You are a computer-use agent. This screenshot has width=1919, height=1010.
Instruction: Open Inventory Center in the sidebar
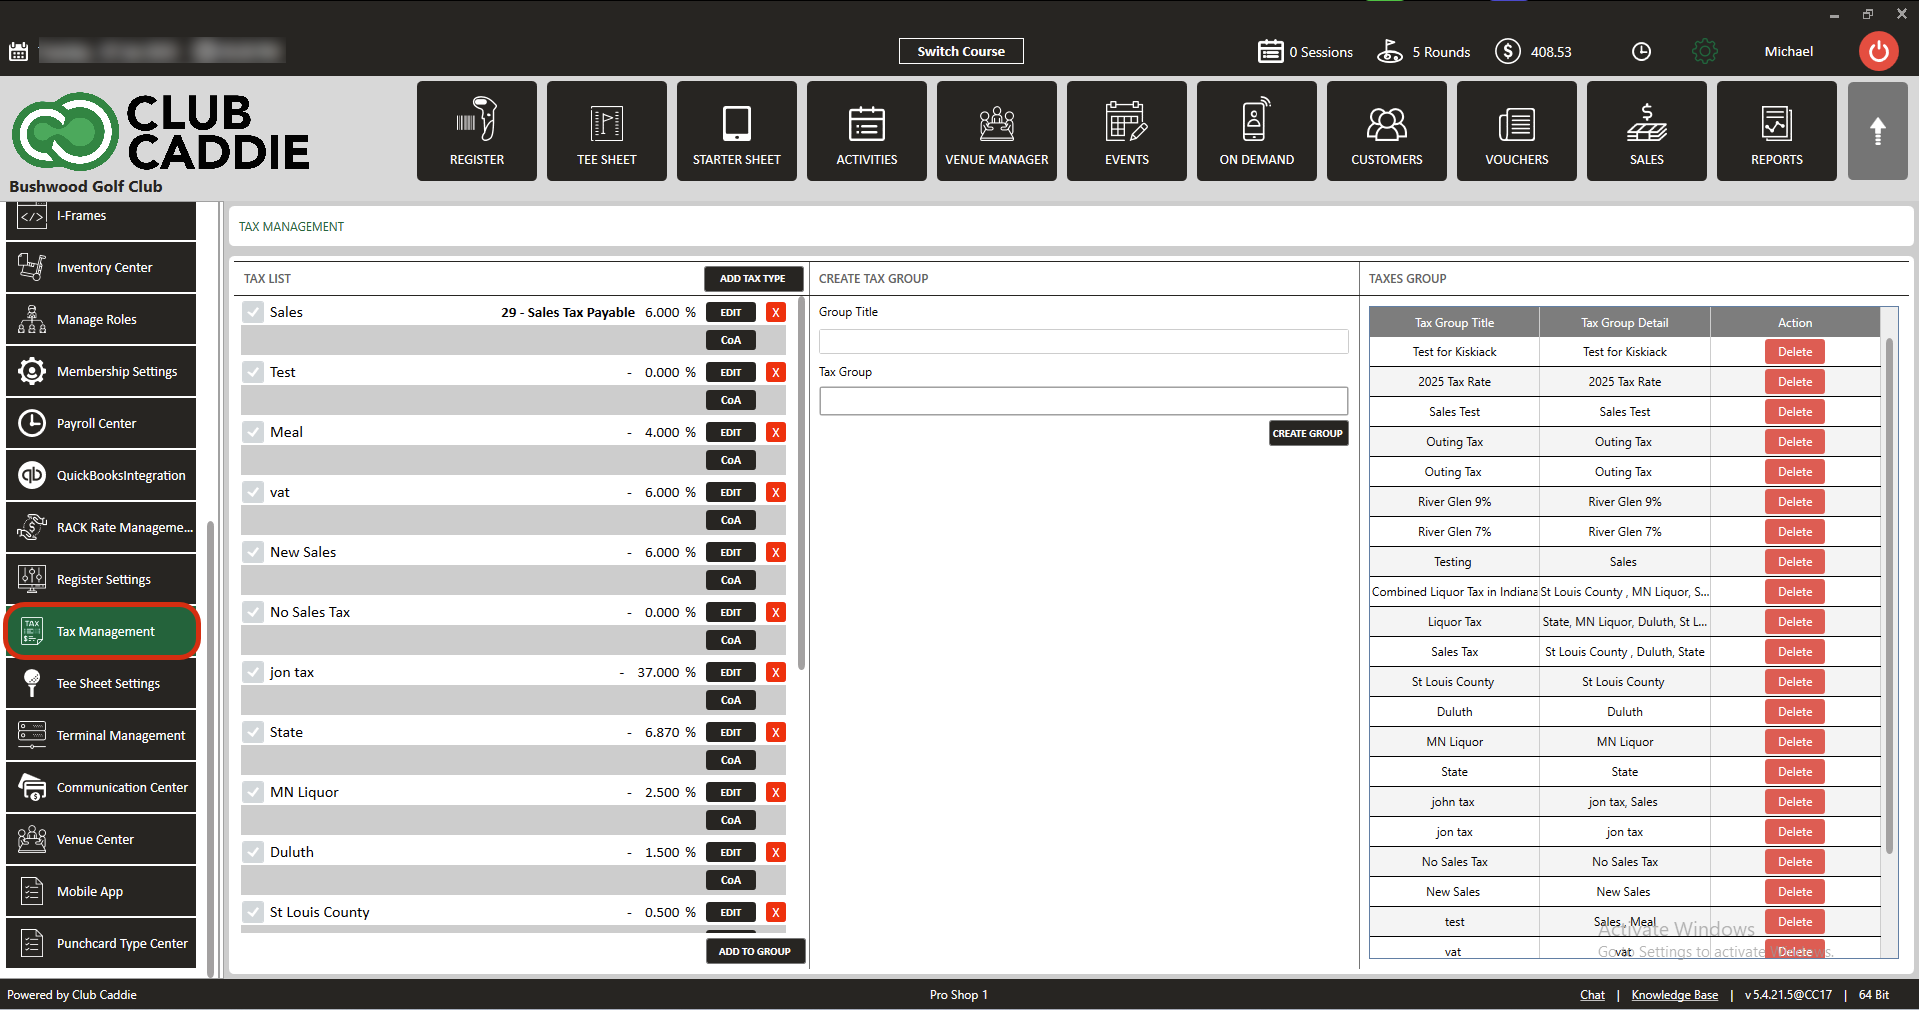[x=101, y=267]
